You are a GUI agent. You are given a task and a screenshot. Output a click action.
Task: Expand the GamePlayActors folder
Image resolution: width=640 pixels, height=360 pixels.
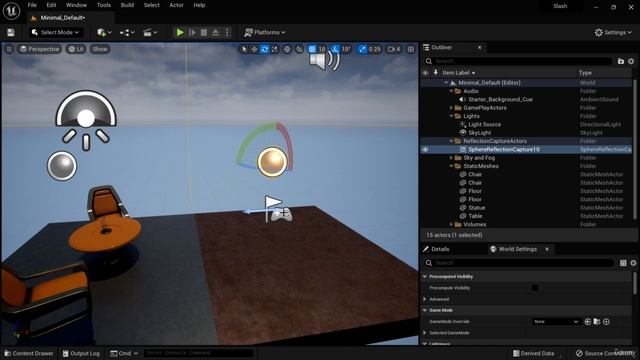(451, 108)
